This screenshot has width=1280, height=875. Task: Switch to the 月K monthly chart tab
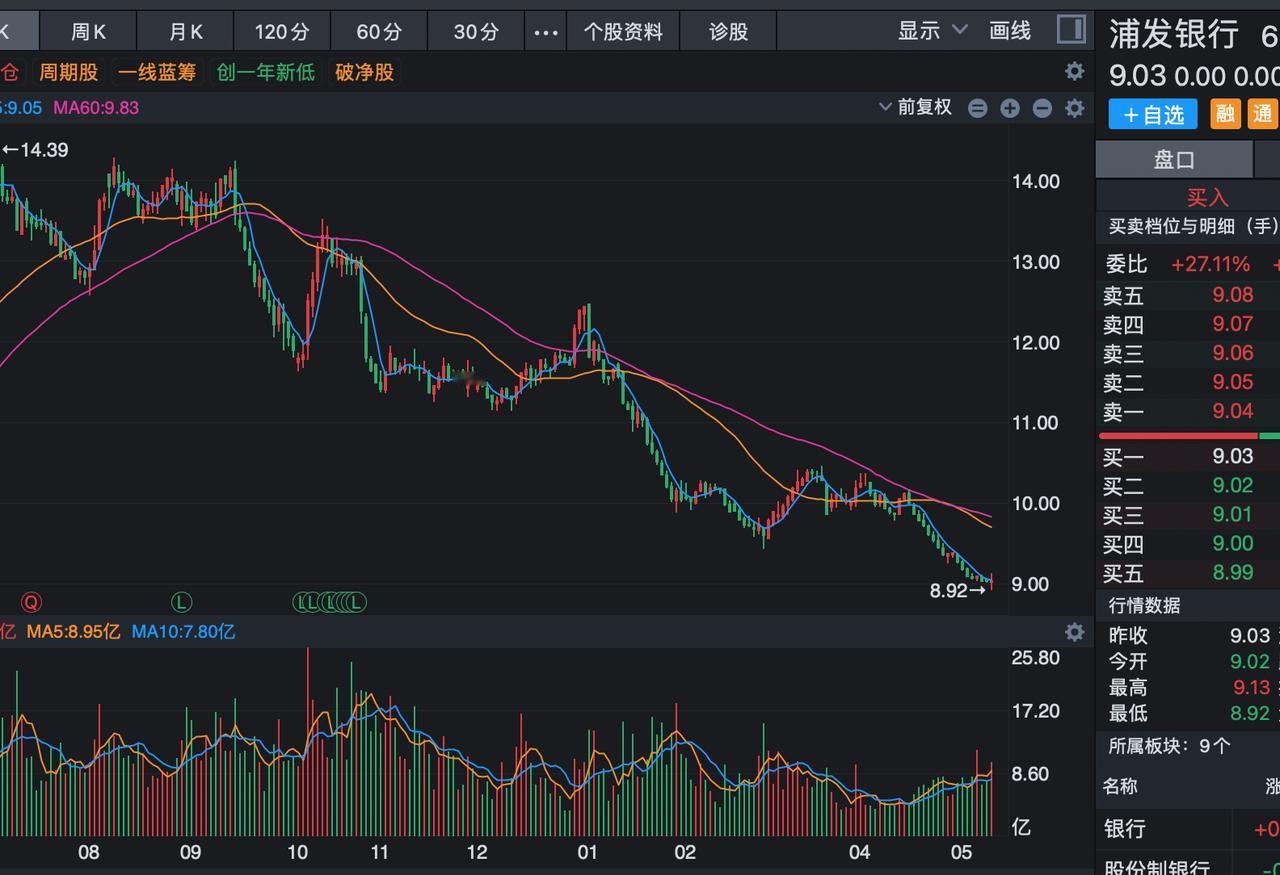tap(186, 32)
